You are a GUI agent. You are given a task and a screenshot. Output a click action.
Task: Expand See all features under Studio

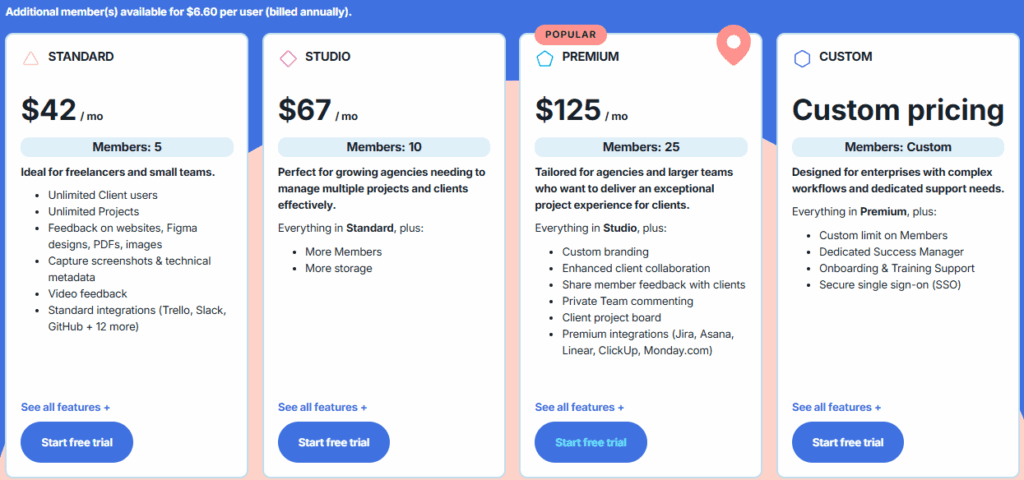click(x=323, y=407)
